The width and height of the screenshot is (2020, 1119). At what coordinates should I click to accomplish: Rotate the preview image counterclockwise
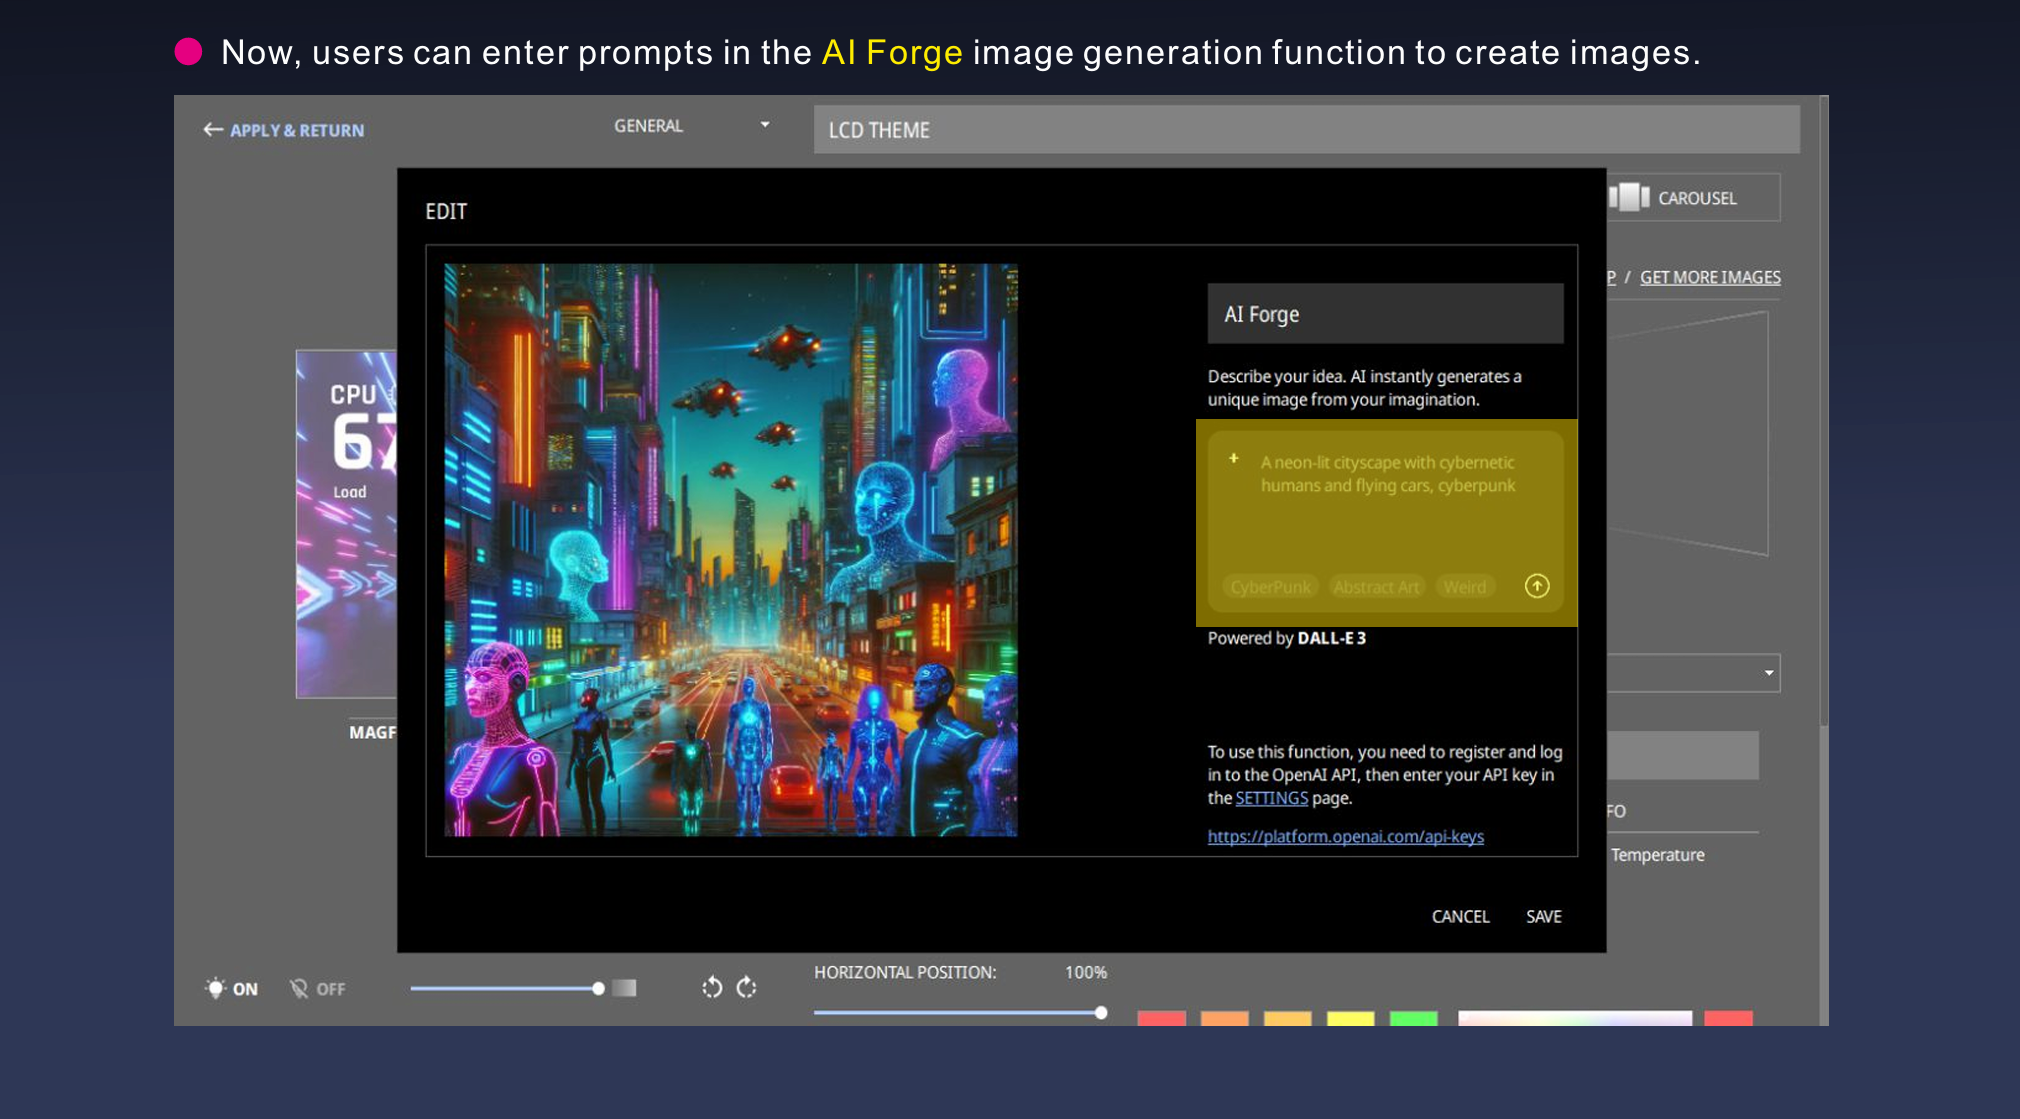(x=712, y=988)
